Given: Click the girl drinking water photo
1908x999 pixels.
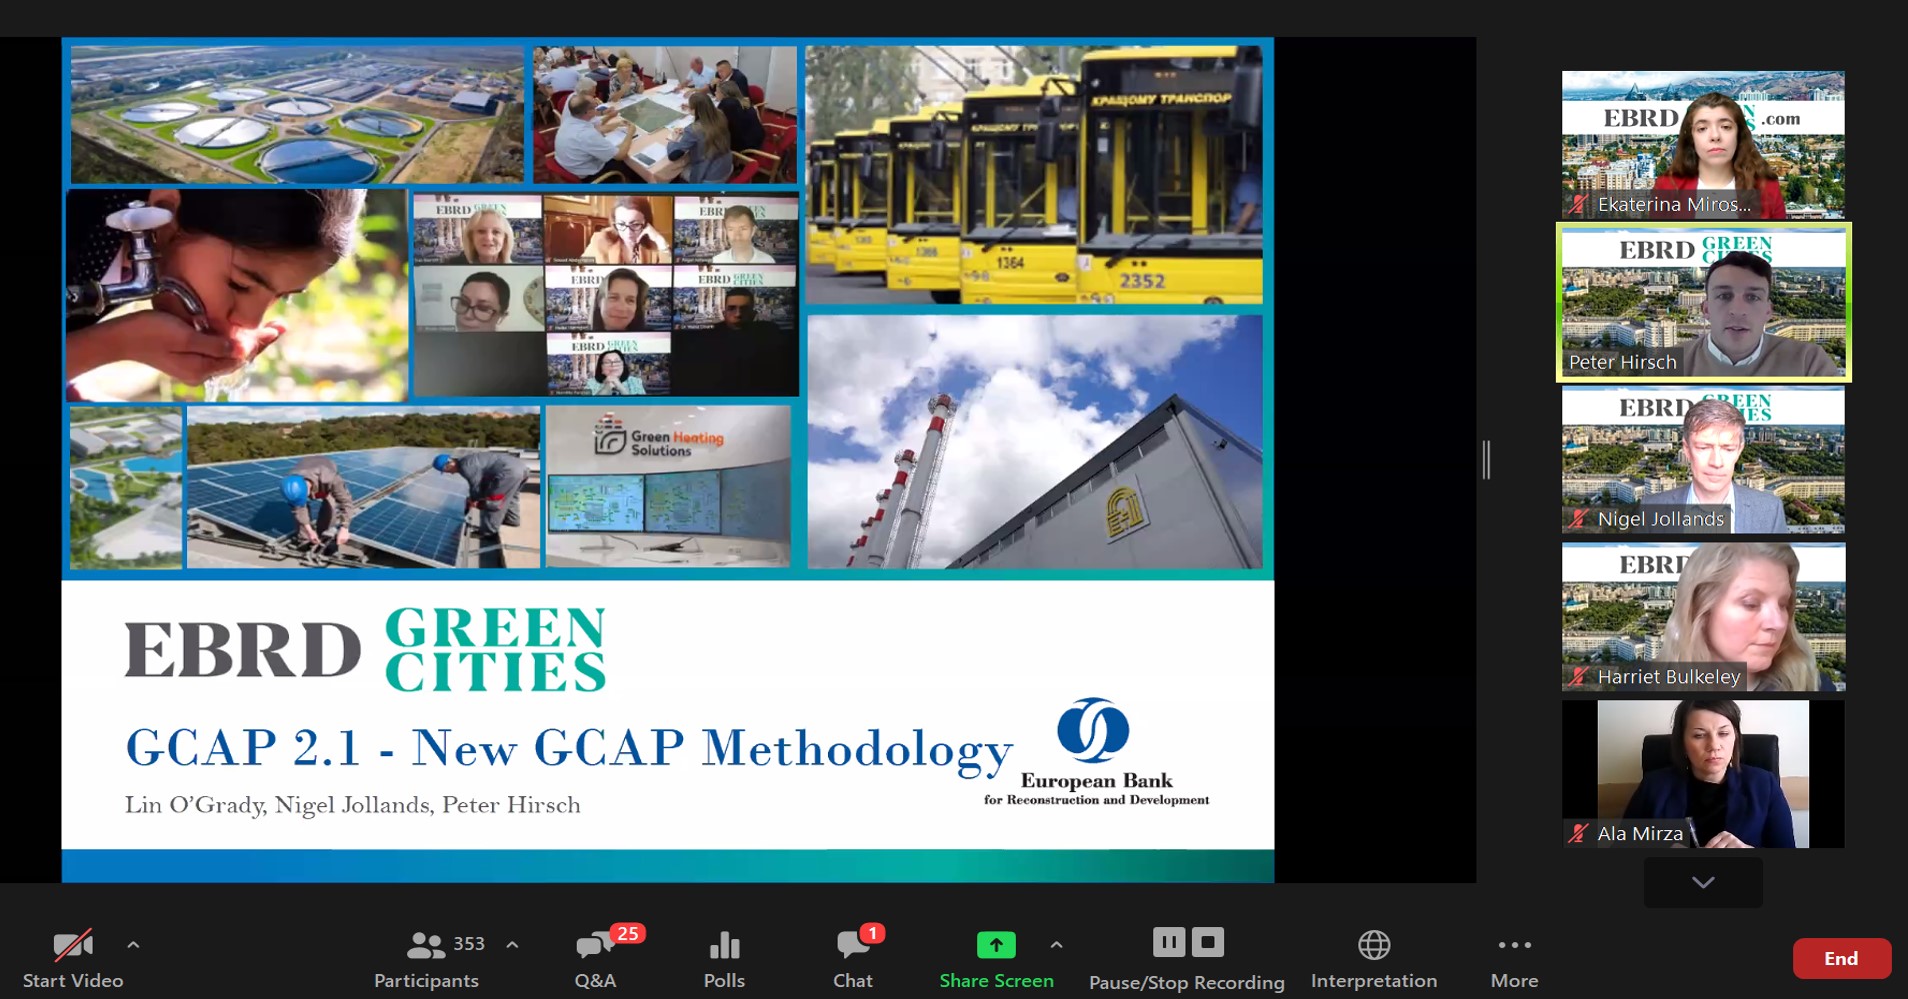Looking at the screenshot, I should [x=237, y=295].
